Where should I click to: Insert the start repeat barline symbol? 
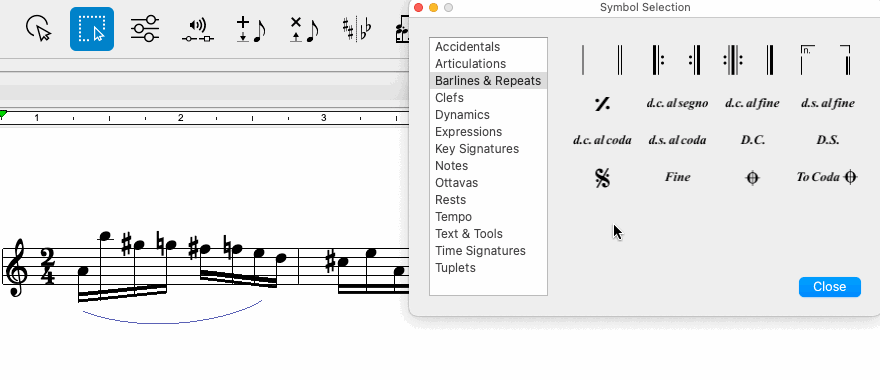click(657, 60)
